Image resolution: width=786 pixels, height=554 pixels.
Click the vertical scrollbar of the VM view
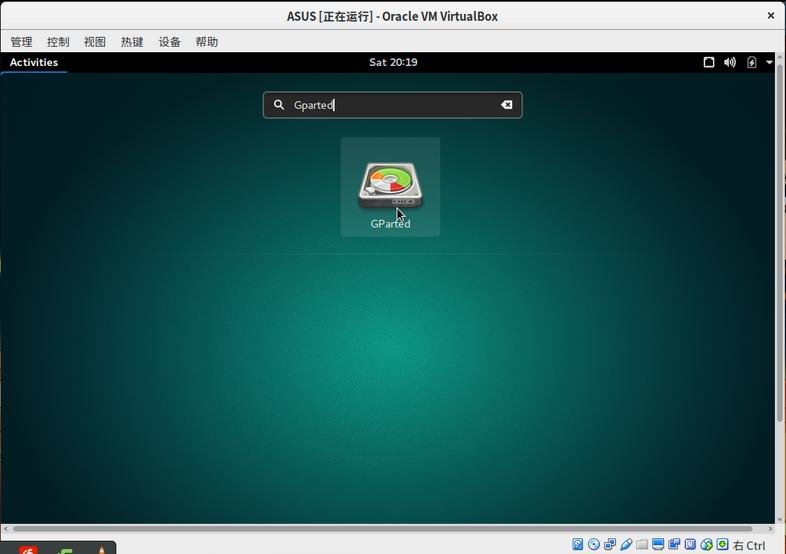(x=779, y=243)
